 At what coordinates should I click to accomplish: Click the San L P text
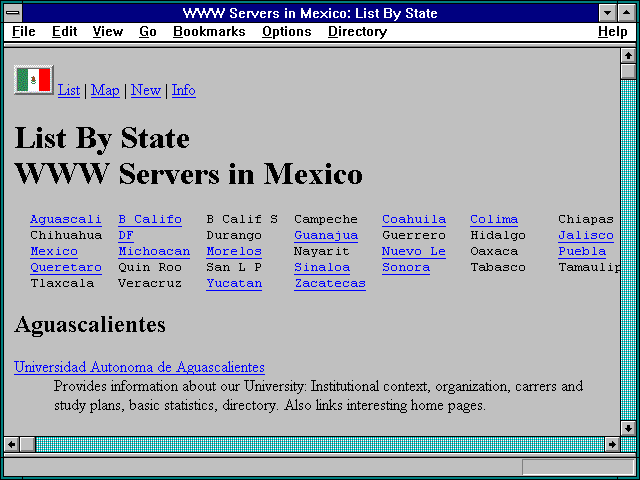pos(234,267)
